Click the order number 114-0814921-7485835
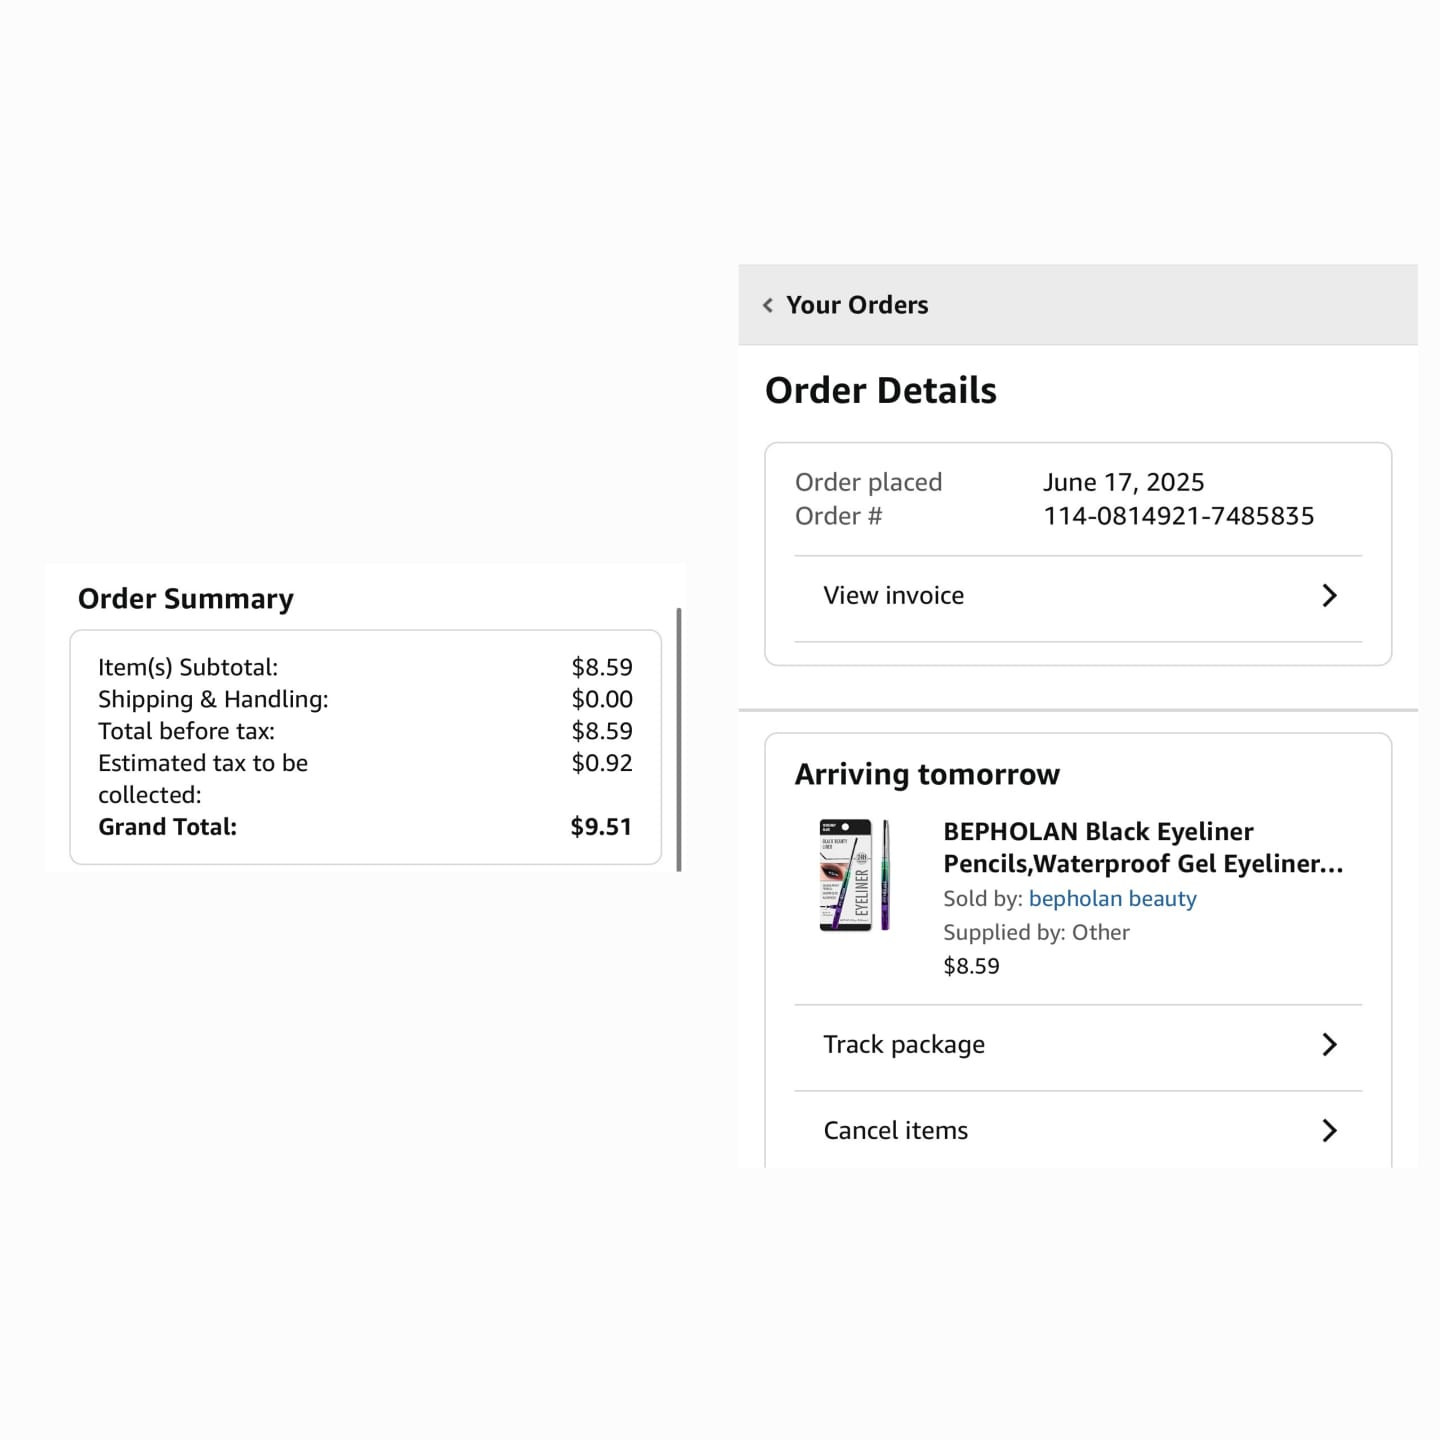The height and width of the screenshot is (1440, 1440). click(1179, 516)
